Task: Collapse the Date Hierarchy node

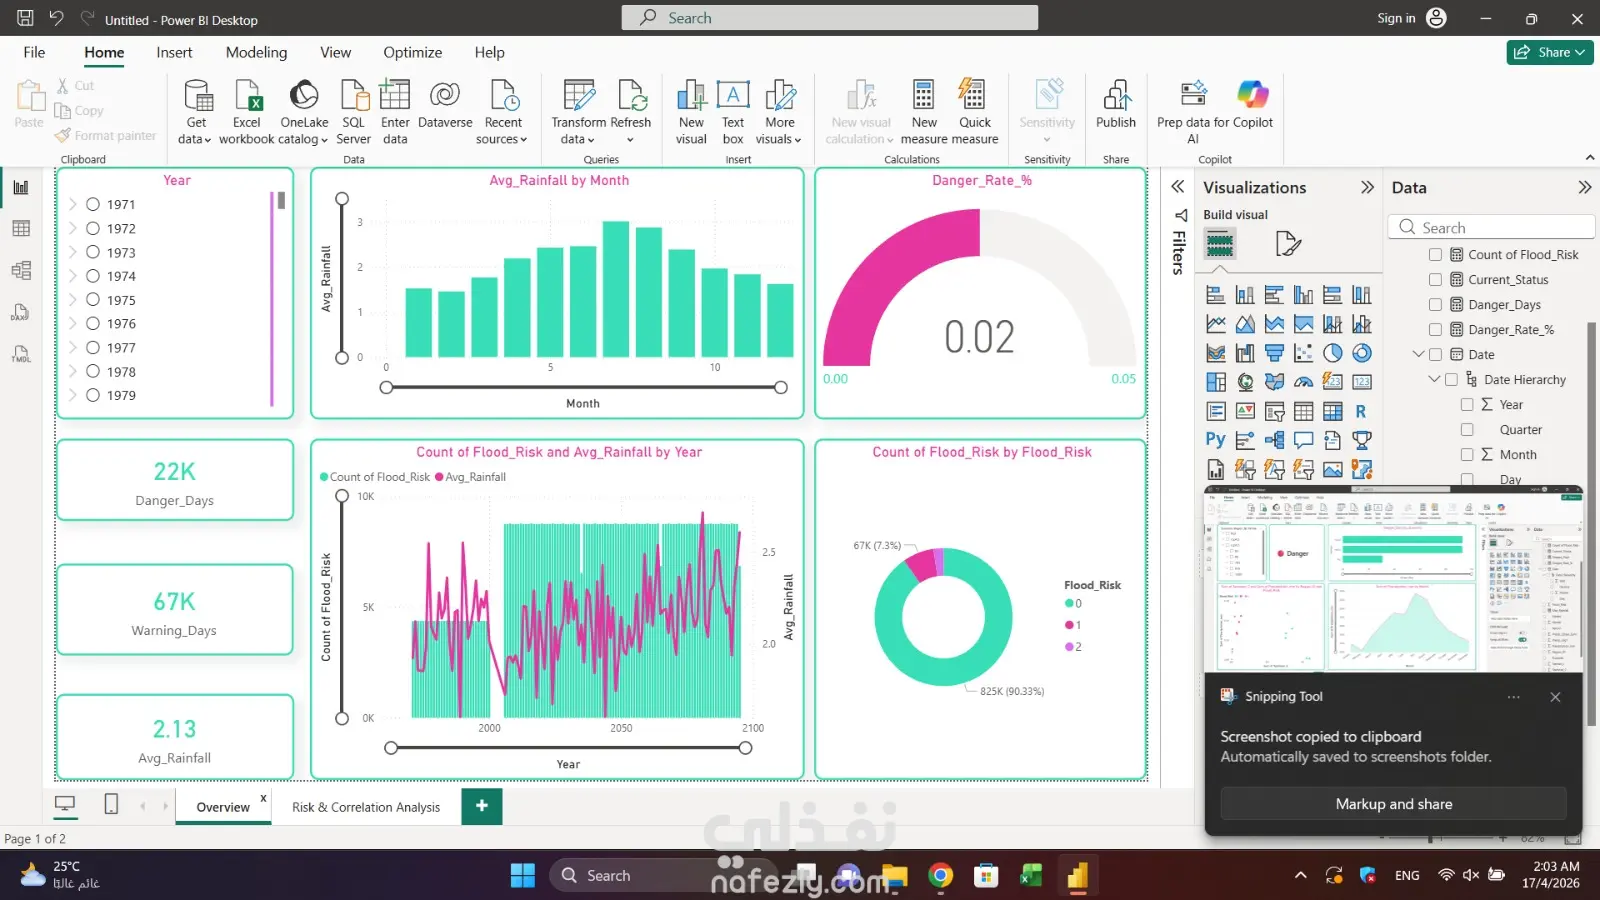Action: coord(1434,379)
